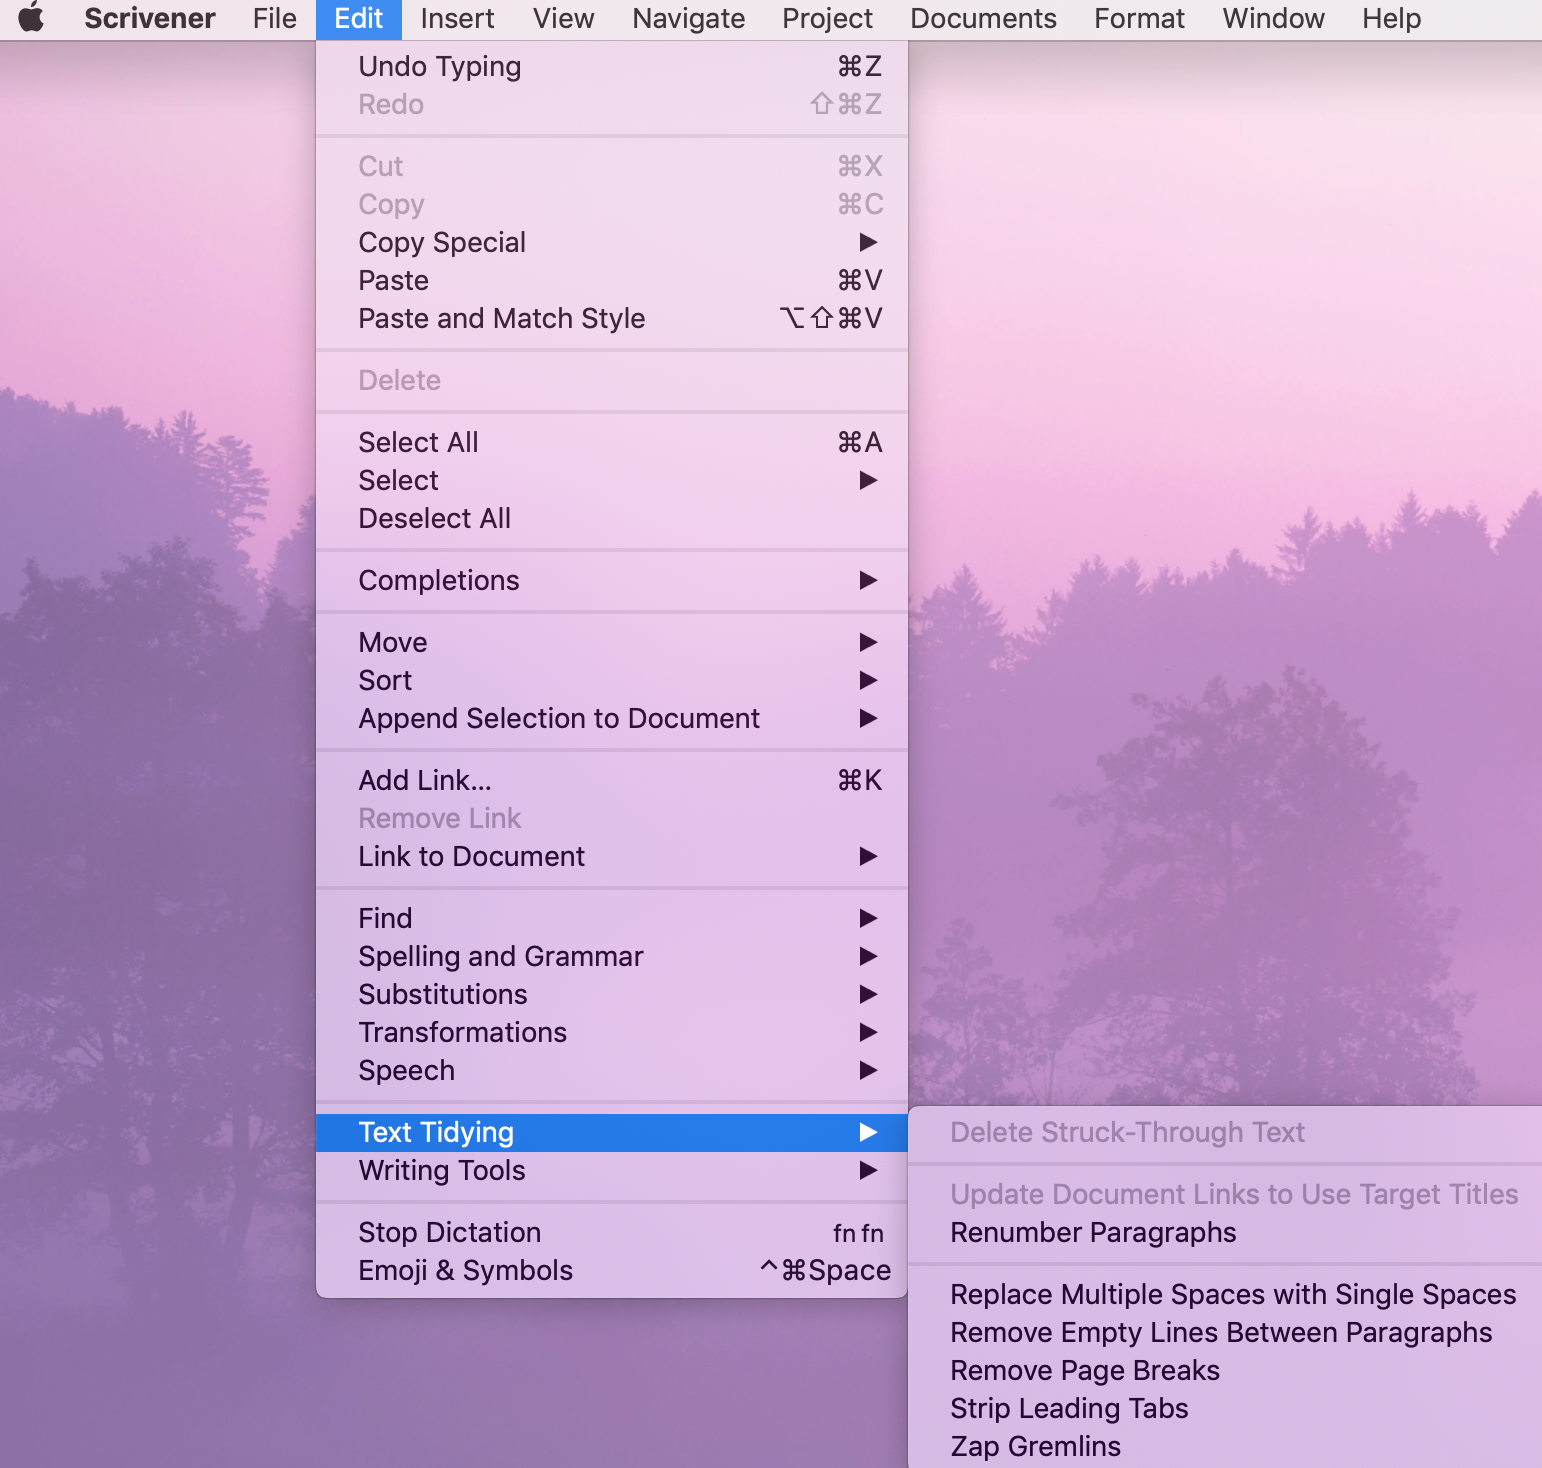The image size is (1542, 1468).
Task: Choose Deselect All
Action: (x=612, y=518)
